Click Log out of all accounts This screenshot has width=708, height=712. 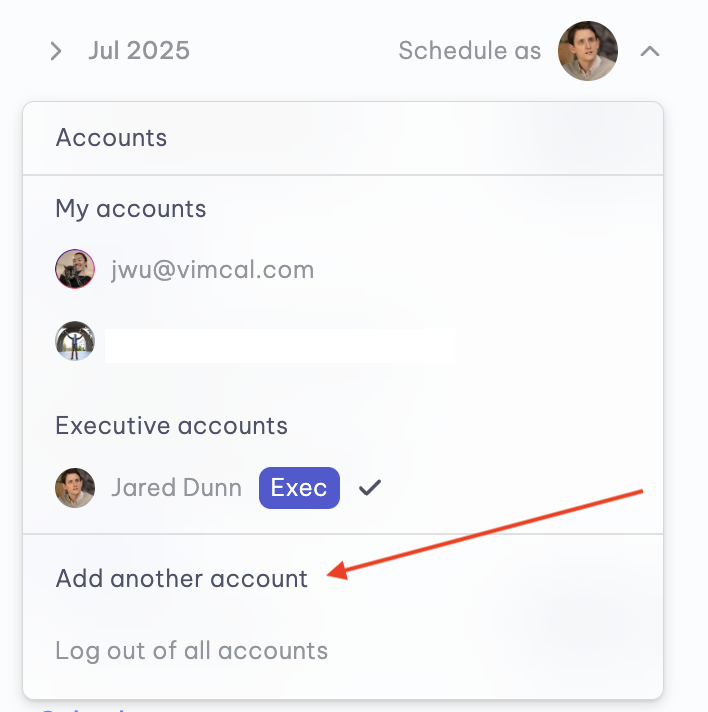coord(192,651)
